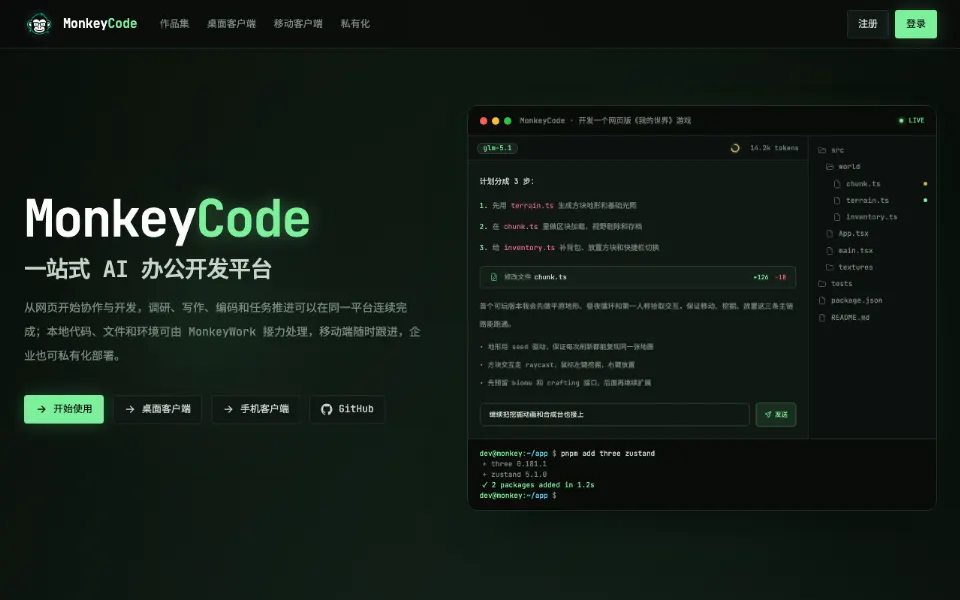Focus the chat prompt input field

point(615,414)
